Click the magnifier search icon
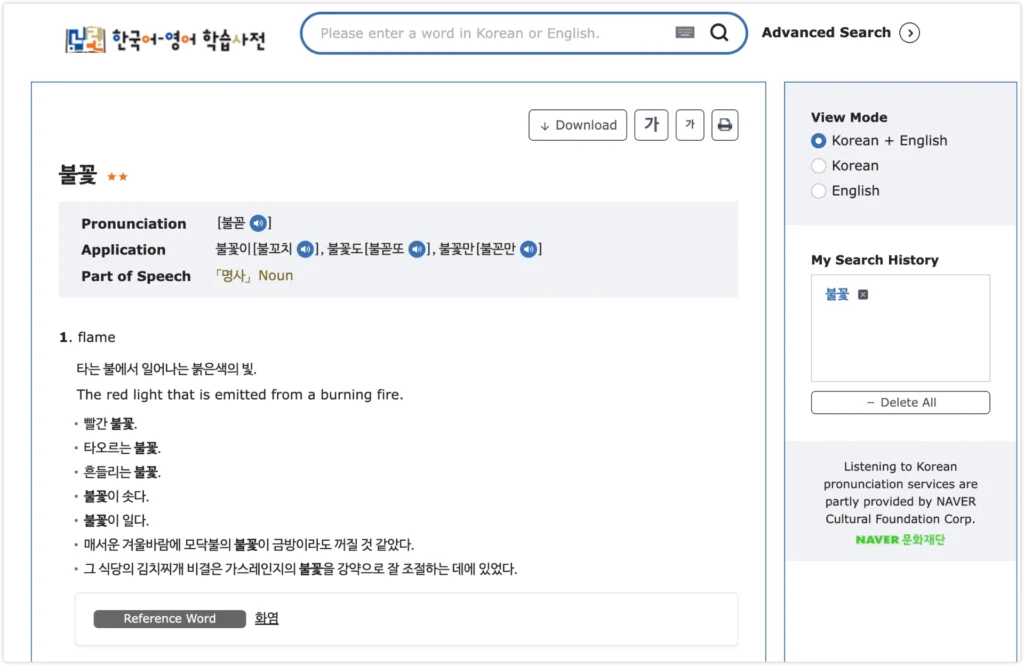Viewport: 1024px width, 665px height. [719, 32]
